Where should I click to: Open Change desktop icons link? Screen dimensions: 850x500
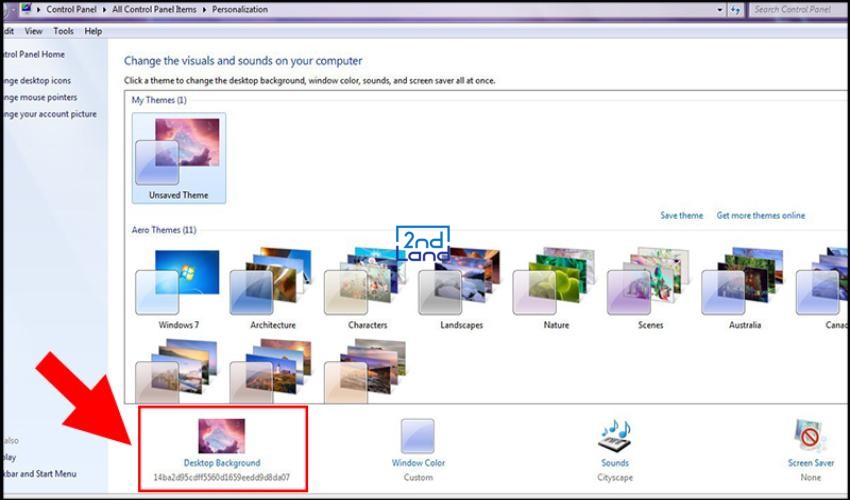[x=37, y=80]
